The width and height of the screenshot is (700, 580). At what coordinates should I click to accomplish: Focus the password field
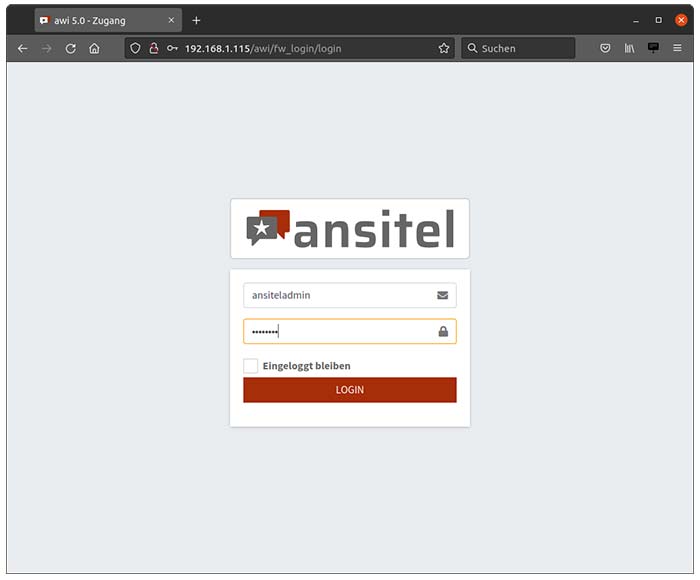pyautogui.click(x=350, y=331)
